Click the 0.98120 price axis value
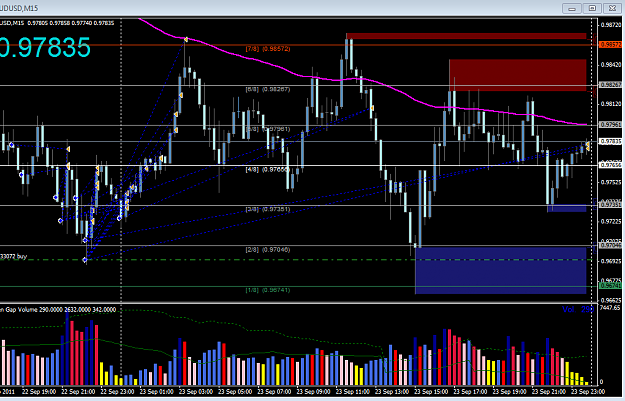 point(611,104)
